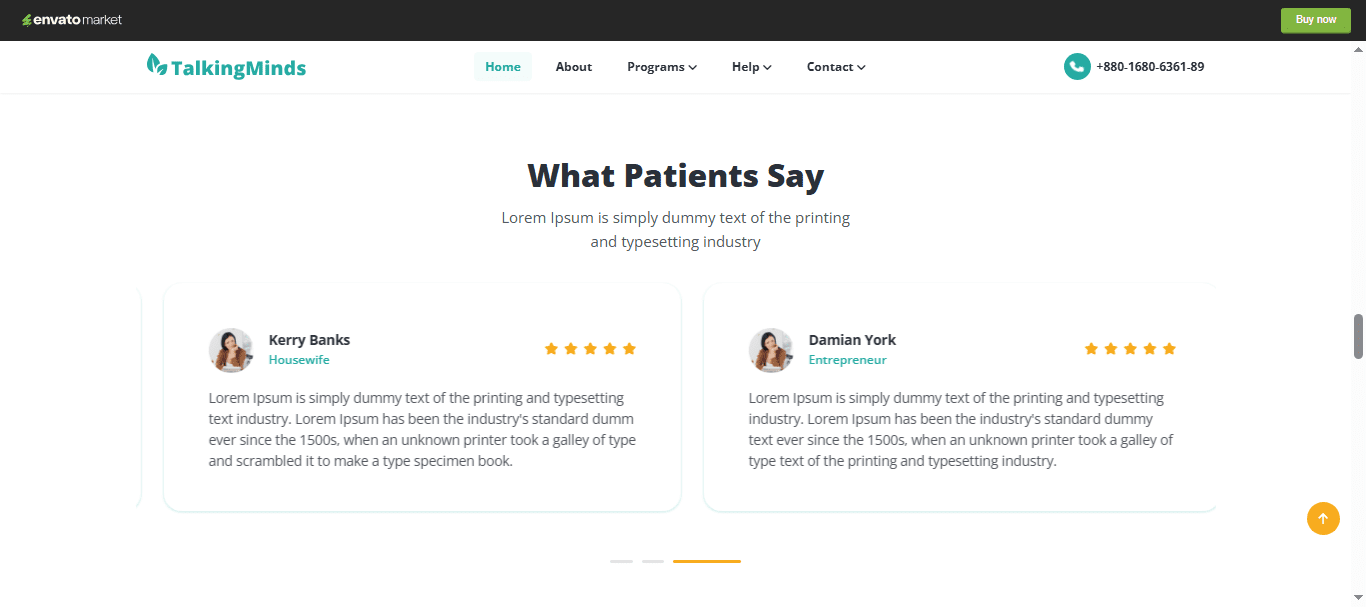Click Kerry Banks' avatar photo
The image size is (1366, 607).
coord(231,350)
